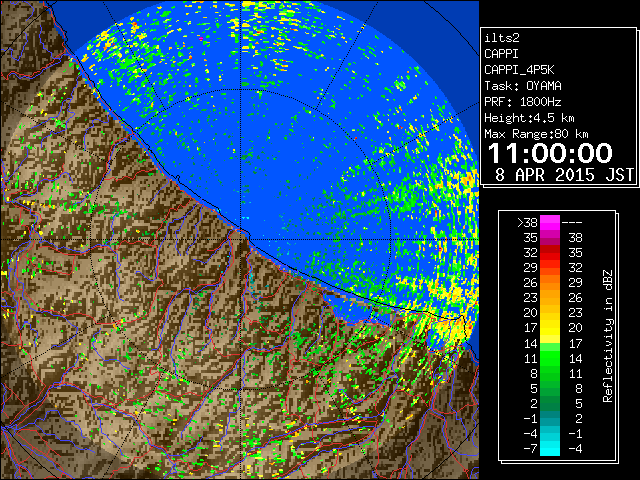The image size is (640, 480).
Task: Click the radar center where dotted crosshairs meet
Action: click(241, 240)
